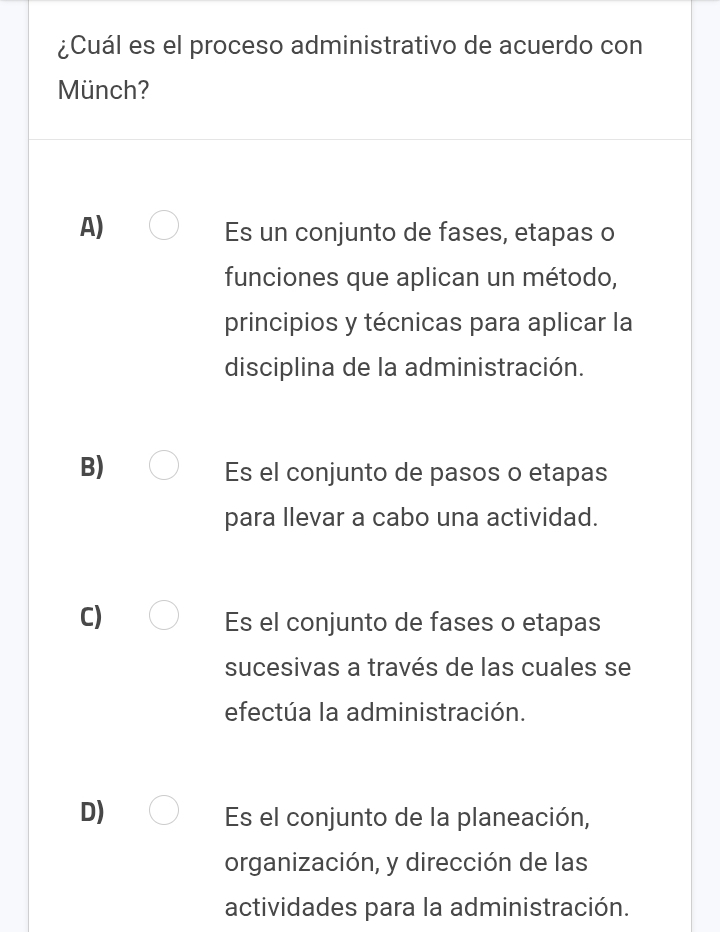Click the text "efectúa la administración."
The height and width of the screenshot is (932, 720).
(375, 712)
